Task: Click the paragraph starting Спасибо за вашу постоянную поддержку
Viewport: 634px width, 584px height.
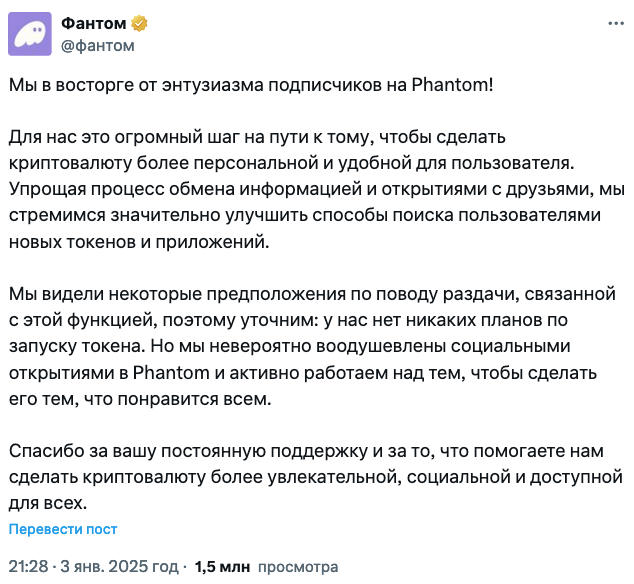Action: tap(316, 477)
